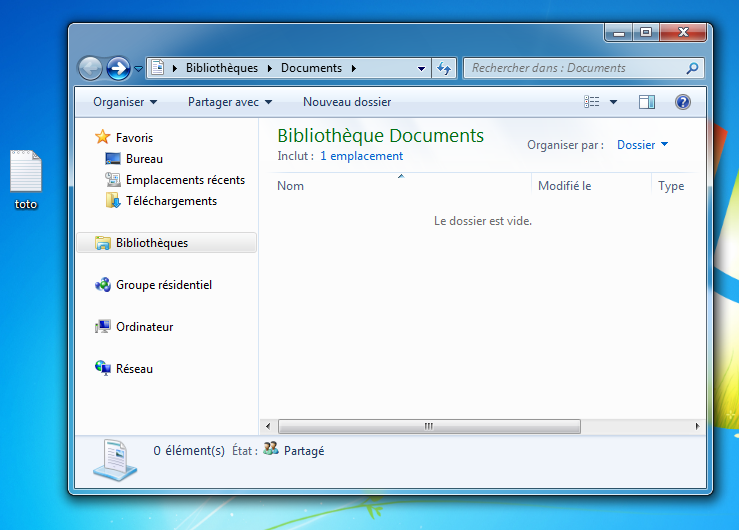Click the Emplacements récents icon
Image resolution: width=739 pixels, height=530 pixels.
tap(113, 179)
